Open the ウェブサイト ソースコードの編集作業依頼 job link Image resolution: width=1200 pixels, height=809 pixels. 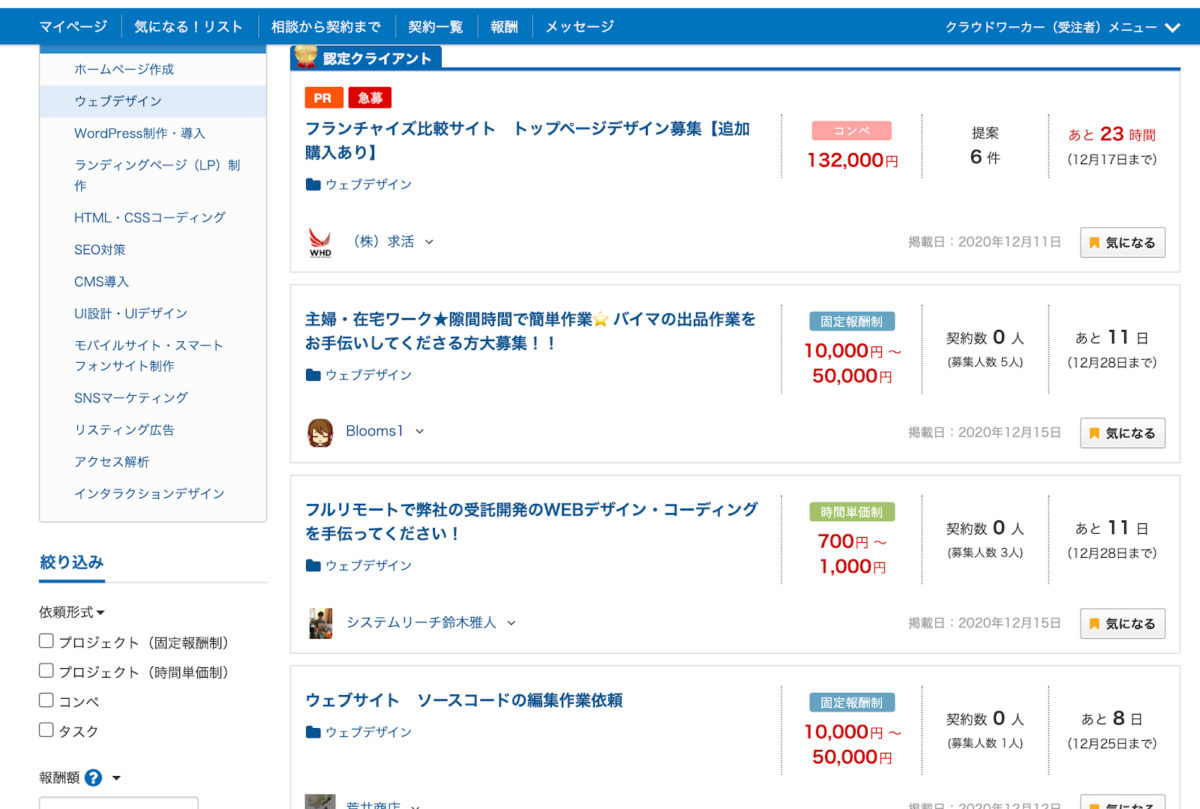point(464,700)
